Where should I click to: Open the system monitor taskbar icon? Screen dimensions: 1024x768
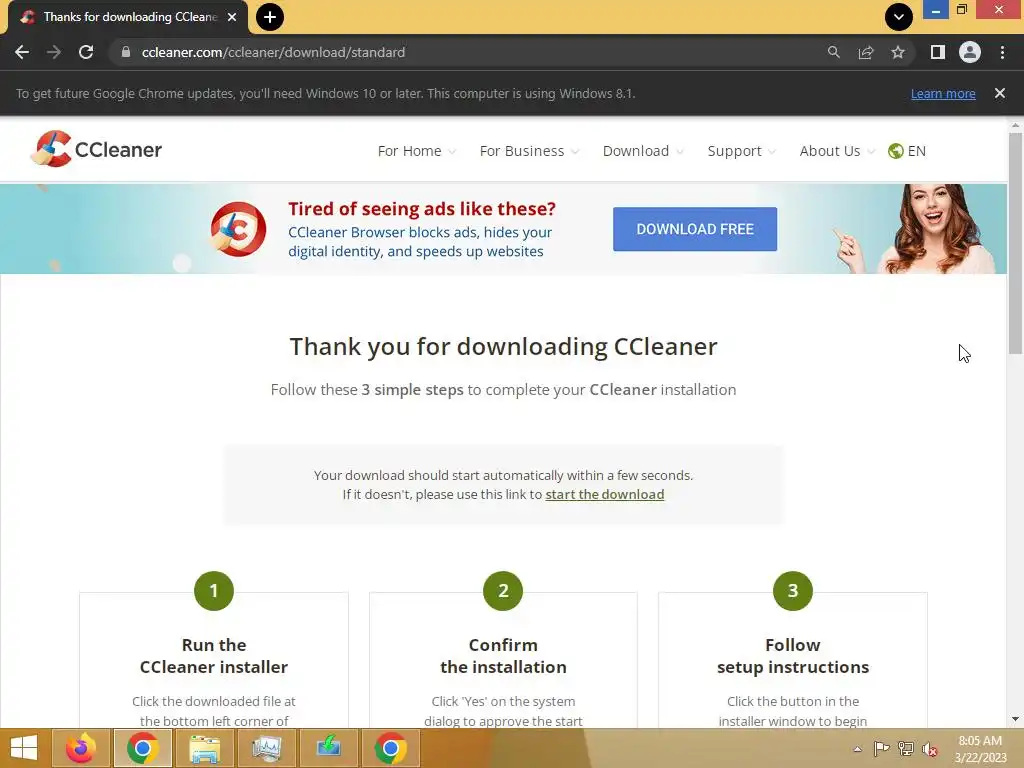266,748
